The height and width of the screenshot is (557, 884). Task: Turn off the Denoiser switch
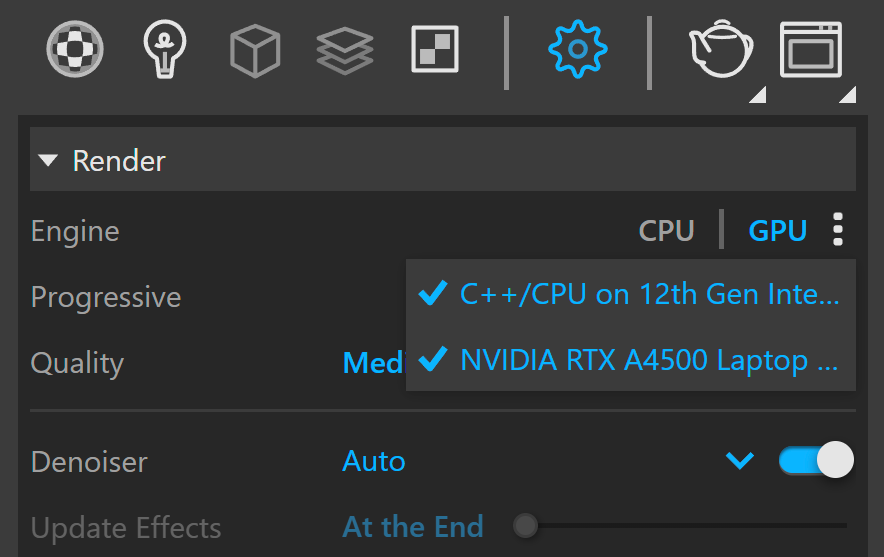coord(816,460)
